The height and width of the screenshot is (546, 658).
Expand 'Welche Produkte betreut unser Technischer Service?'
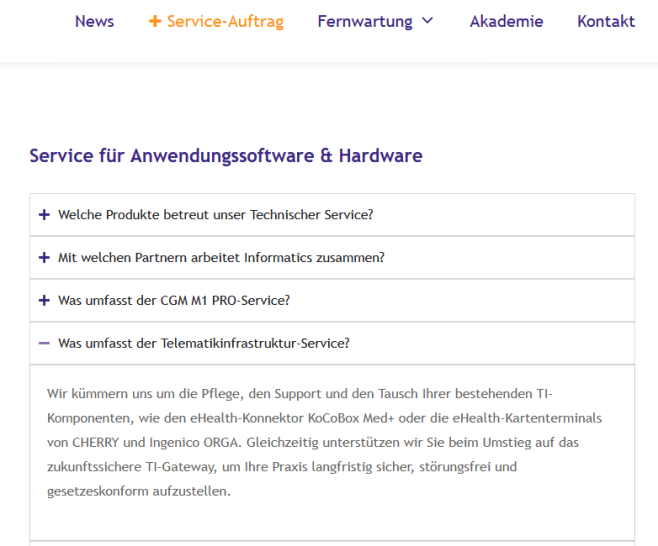pos(215,215)
